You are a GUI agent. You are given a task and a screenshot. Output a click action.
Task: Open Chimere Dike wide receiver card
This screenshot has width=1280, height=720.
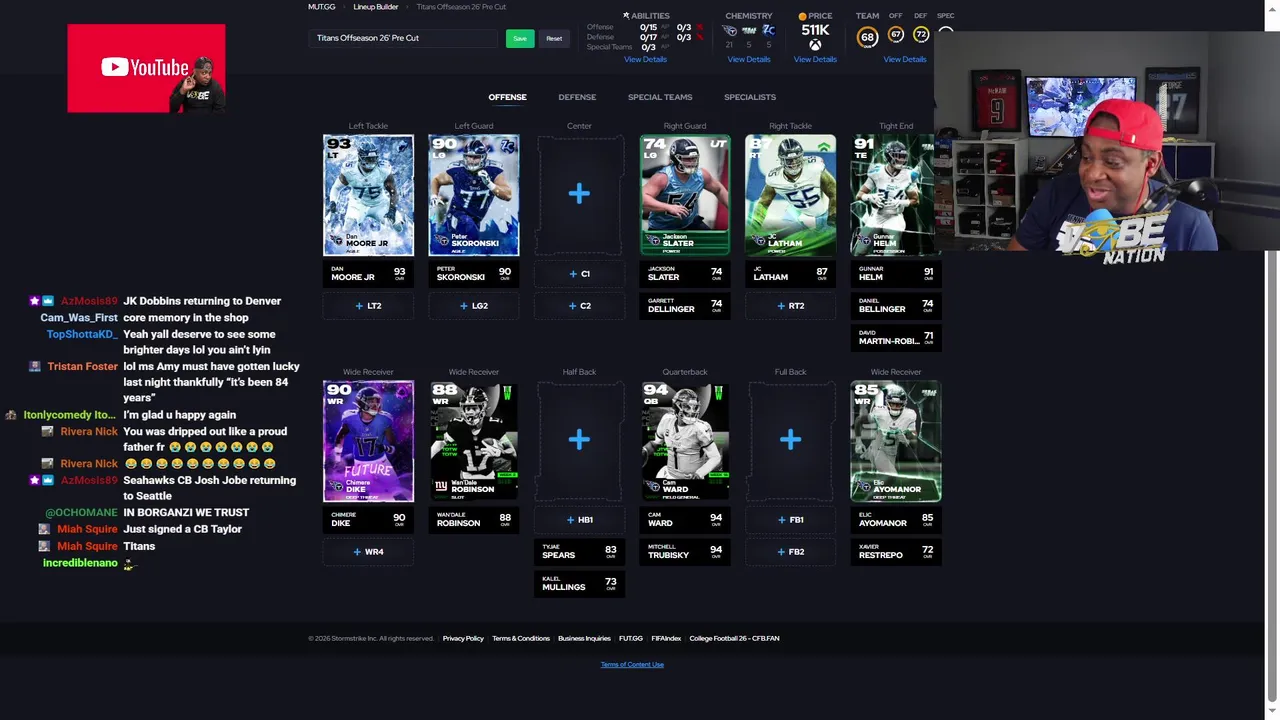click(368, 441)
